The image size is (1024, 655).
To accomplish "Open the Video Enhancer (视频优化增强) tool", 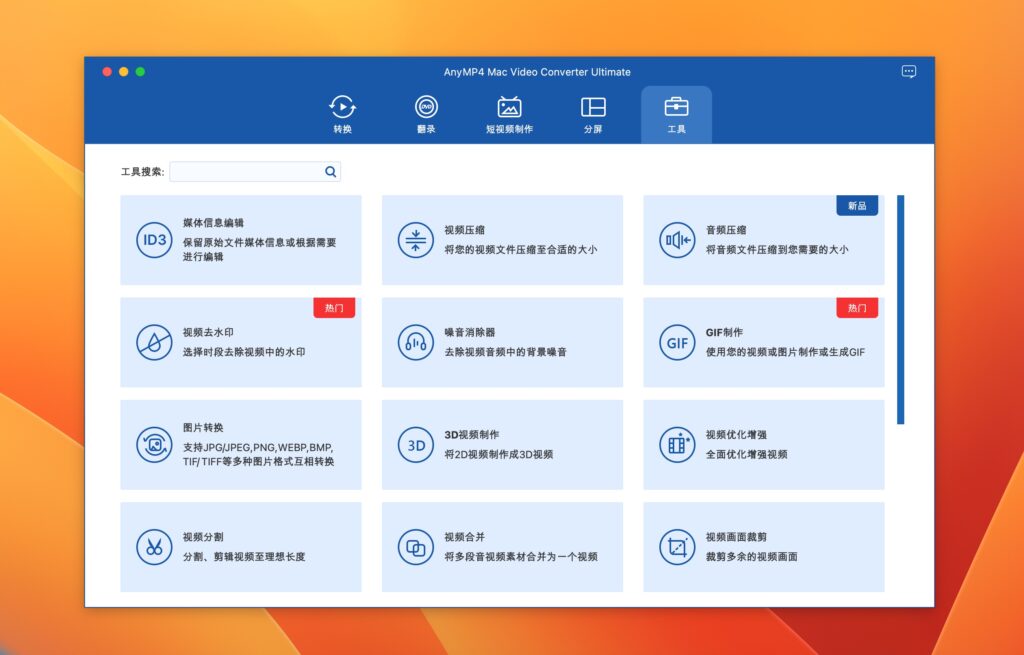I will point(764,444).
